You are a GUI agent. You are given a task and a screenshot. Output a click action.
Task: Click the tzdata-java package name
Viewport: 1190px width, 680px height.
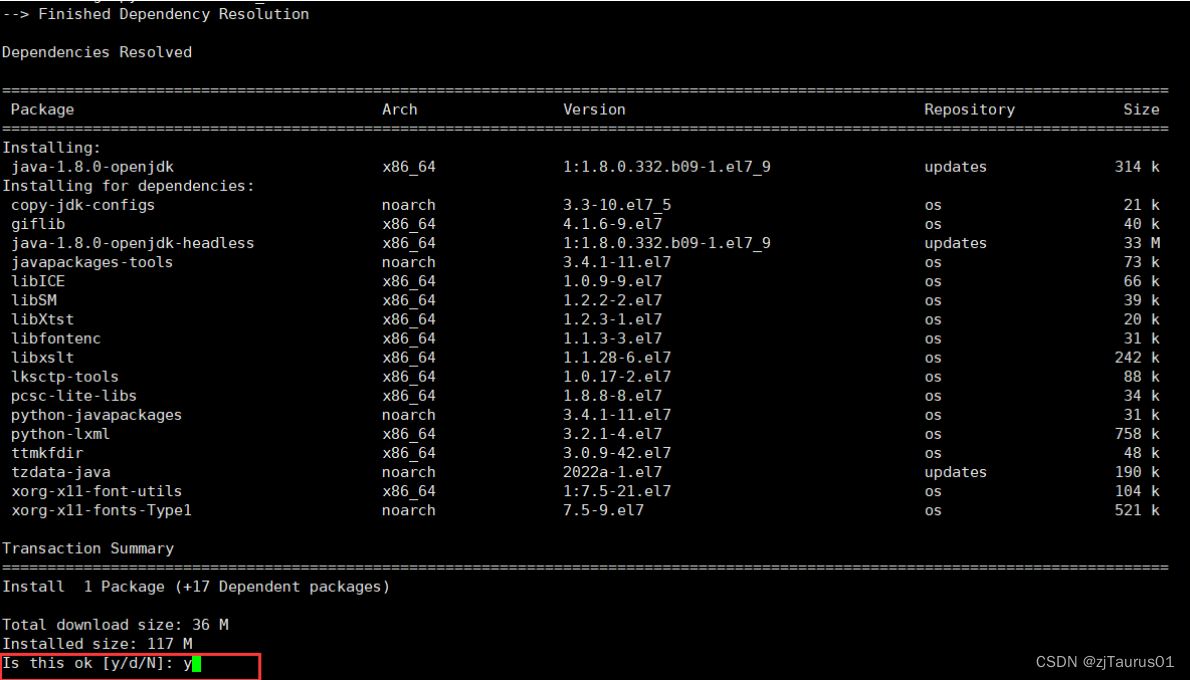click(61, 472)
